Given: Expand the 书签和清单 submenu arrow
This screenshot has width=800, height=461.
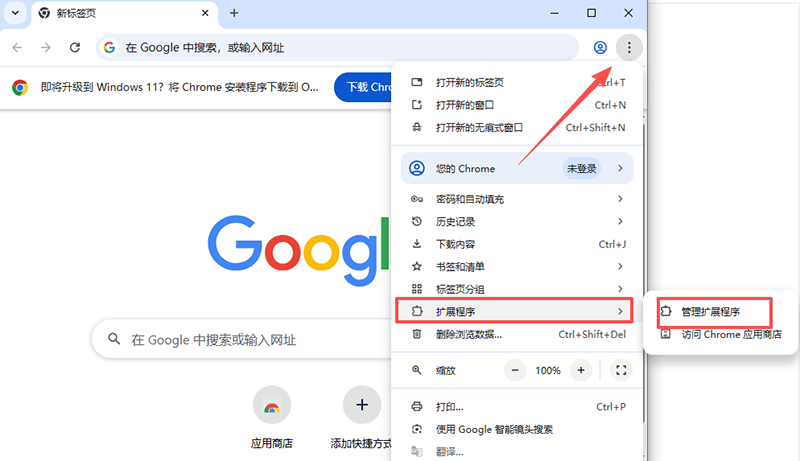Looking at the screenshot, I should point(620,266).
